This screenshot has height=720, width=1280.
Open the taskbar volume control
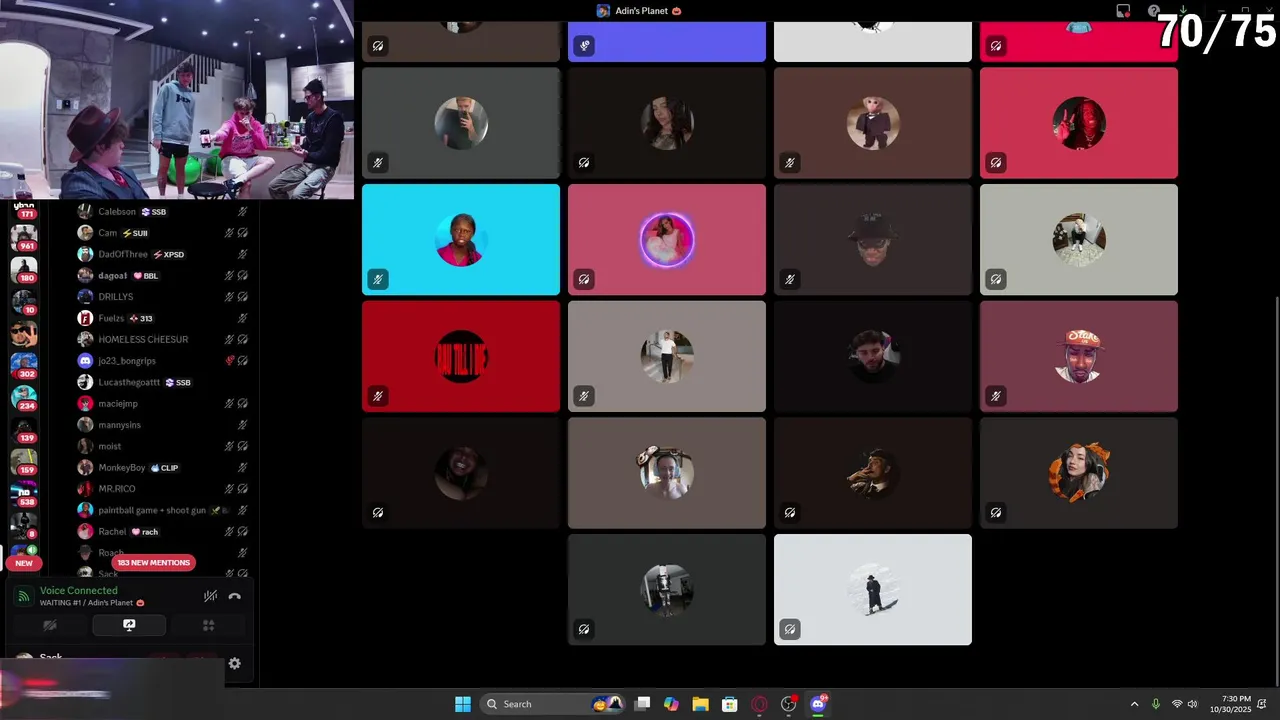1194,704
